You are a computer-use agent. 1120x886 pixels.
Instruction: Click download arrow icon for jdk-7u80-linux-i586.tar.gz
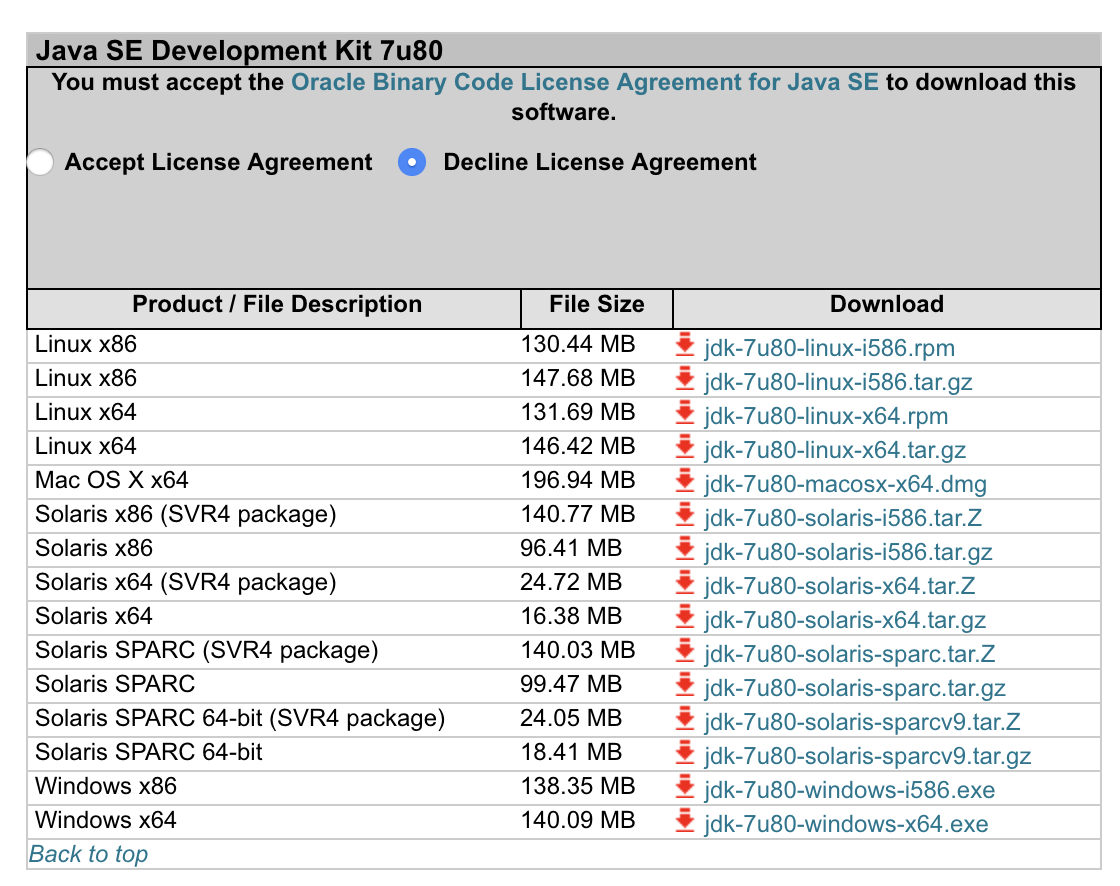685,379
